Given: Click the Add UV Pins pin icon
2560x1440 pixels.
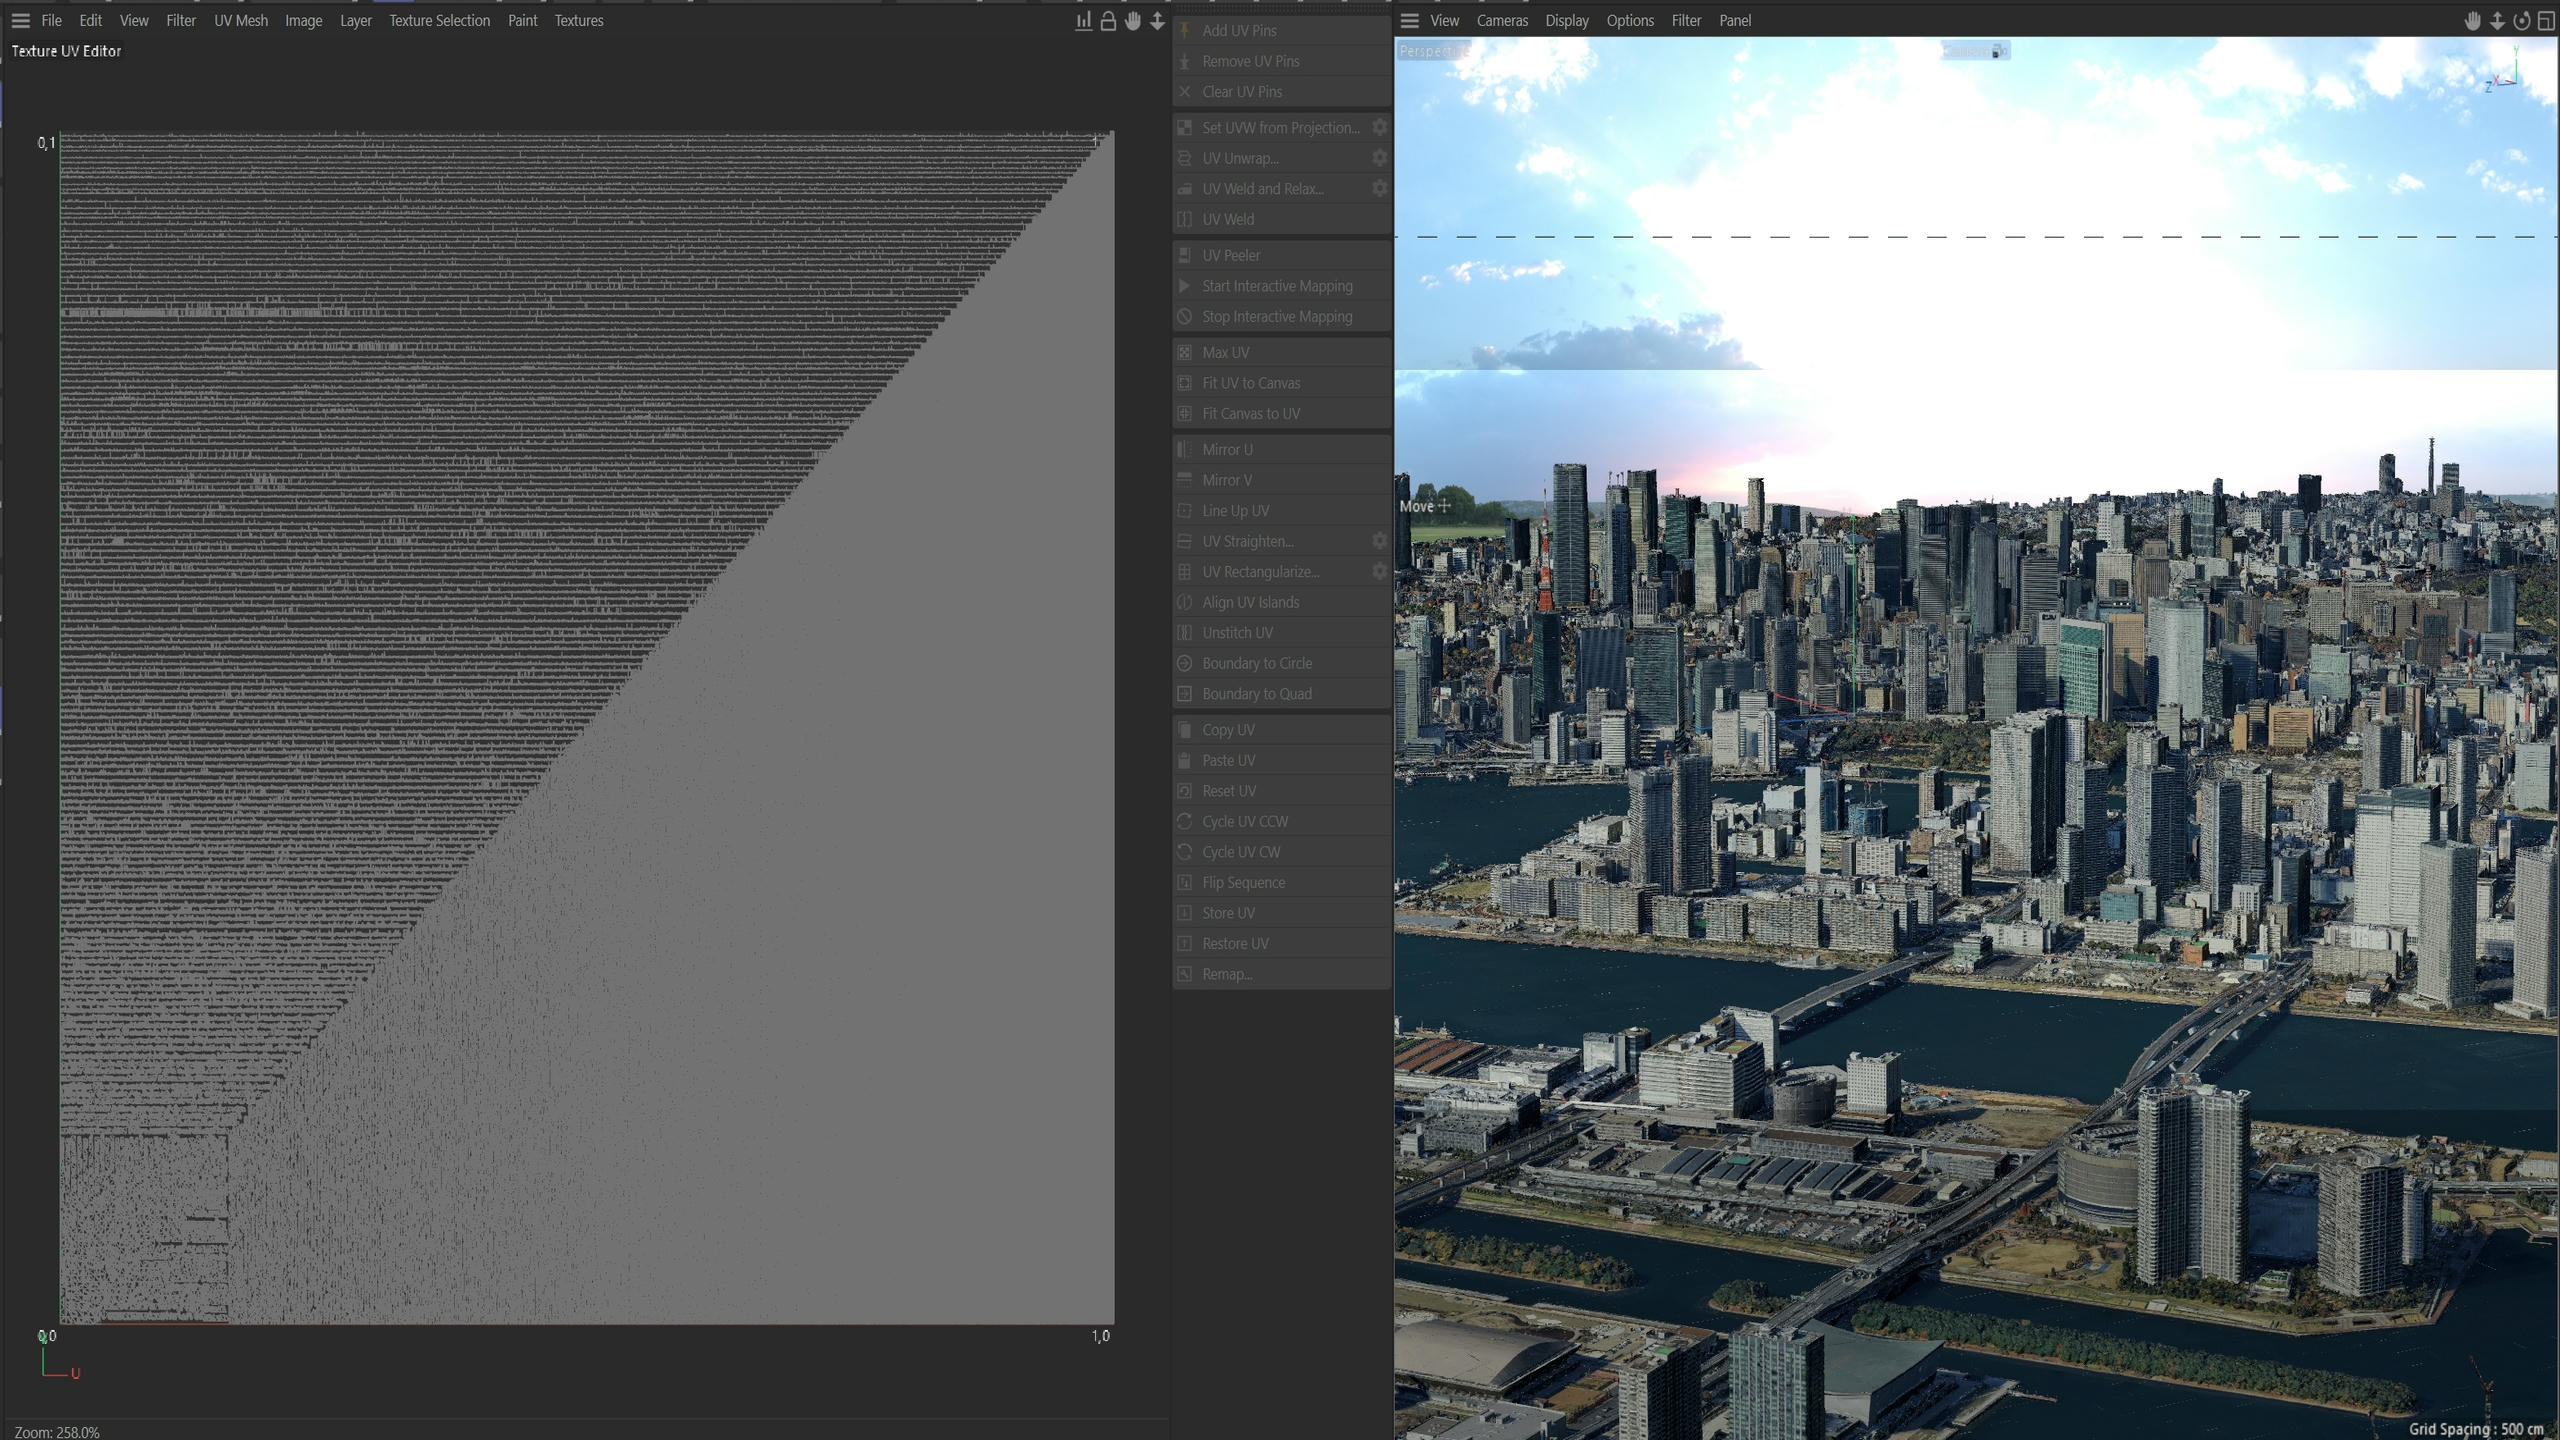Looking at the screenshot, I should point(1185,30).
